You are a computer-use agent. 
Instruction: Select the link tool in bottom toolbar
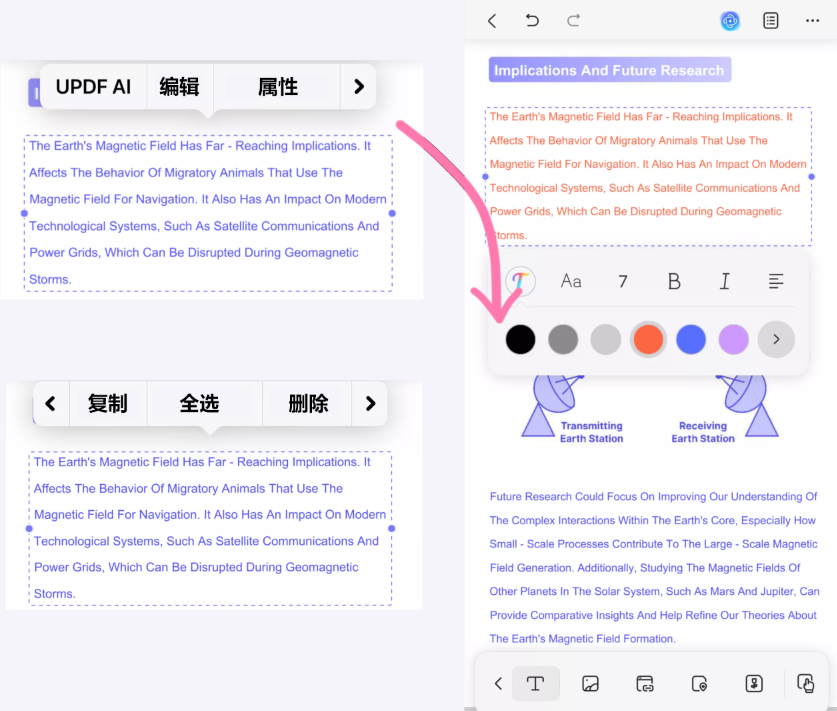pos(645,684)
